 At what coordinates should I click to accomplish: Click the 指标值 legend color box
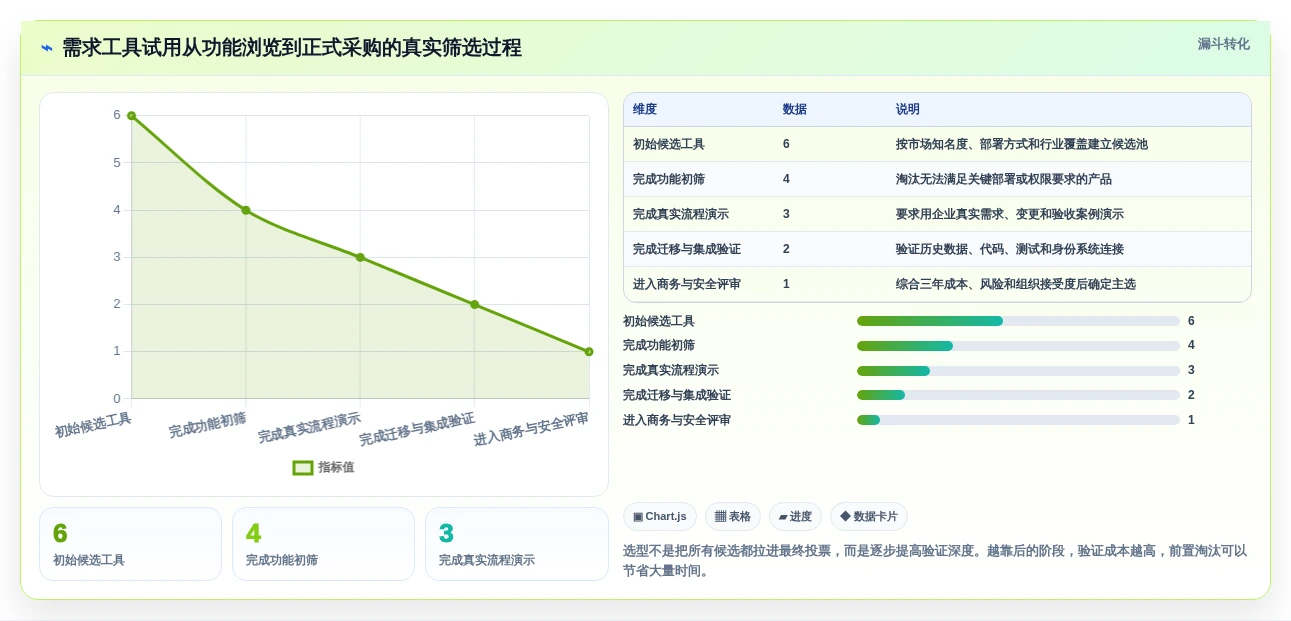coord(303,467)
